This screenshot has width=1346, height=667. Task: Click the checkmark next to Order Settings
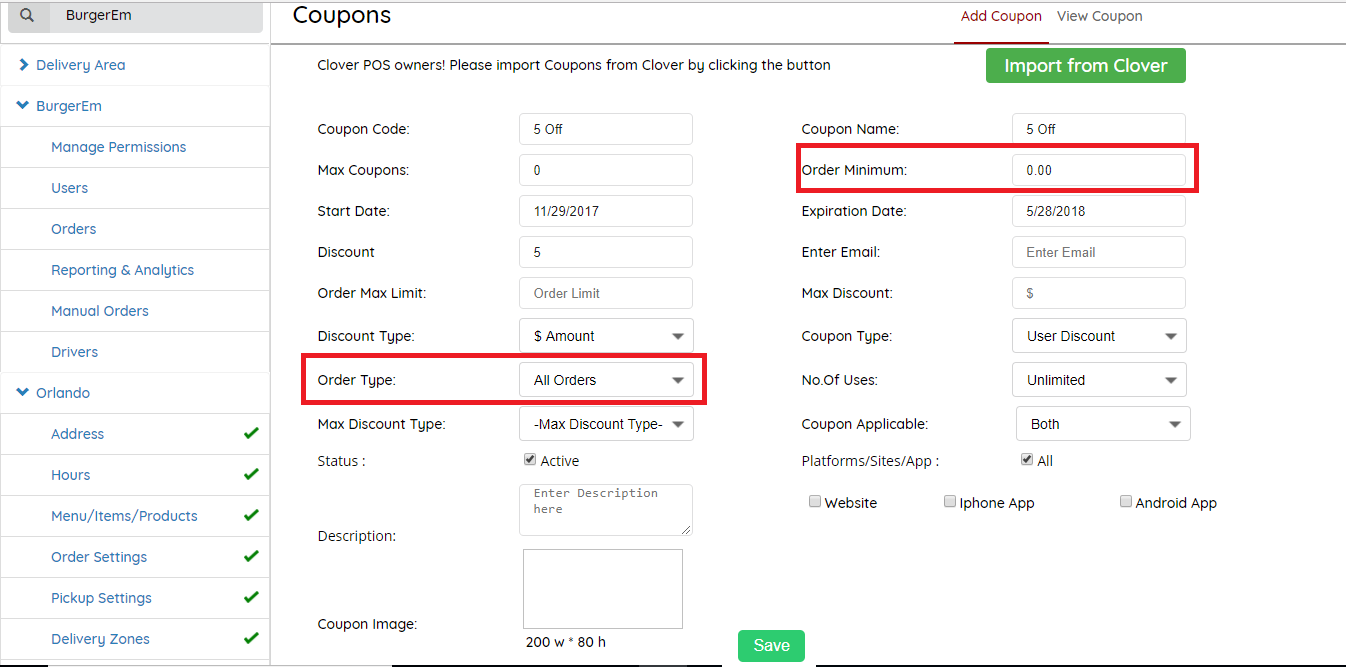pyautogui.click(x=251, y=557)
